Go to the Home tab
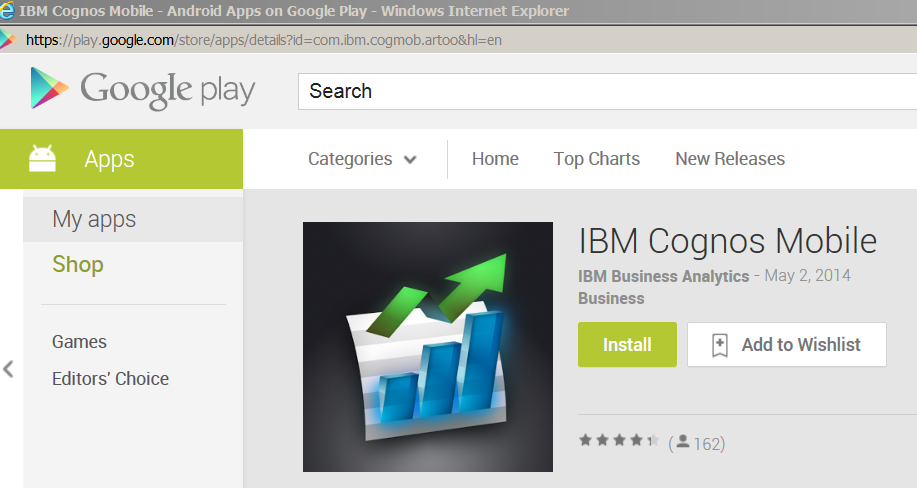This screenshot has height=488, width=917. point(495,159)
